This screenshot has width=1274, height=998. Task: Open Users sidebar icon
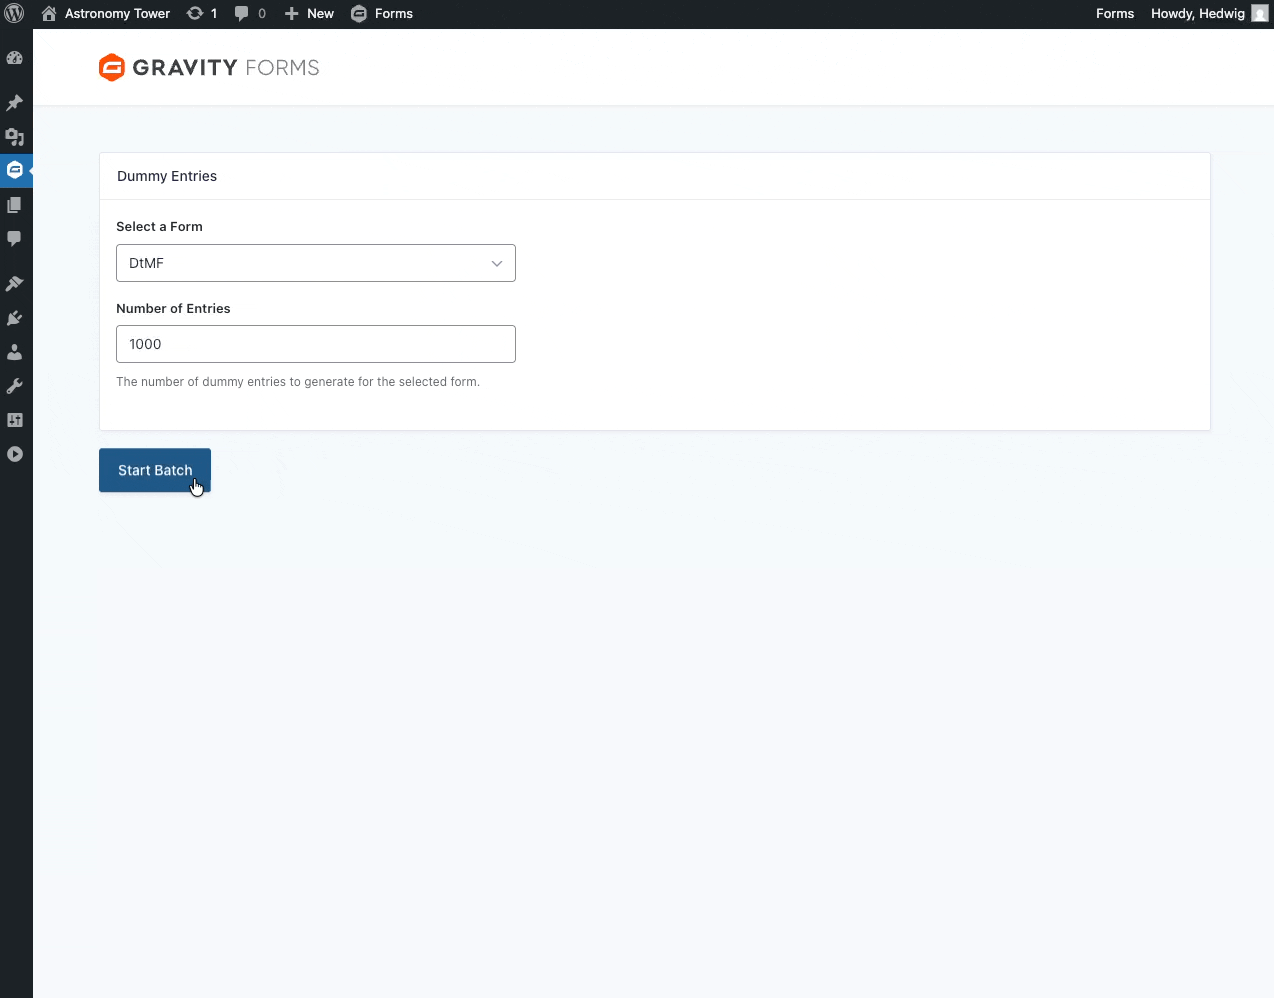(15, 352)
